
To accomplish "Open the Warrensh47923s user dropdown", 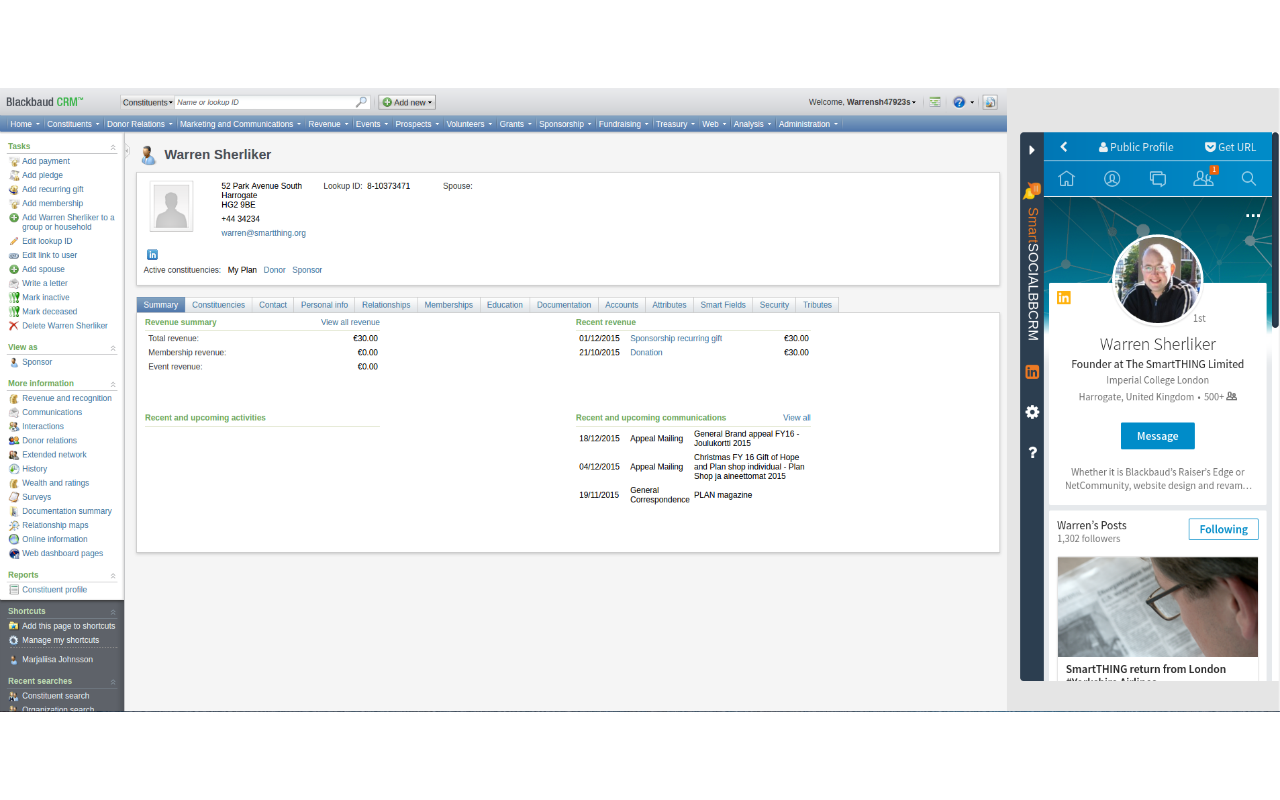I will pyautogui.click(x=881, y=102).
